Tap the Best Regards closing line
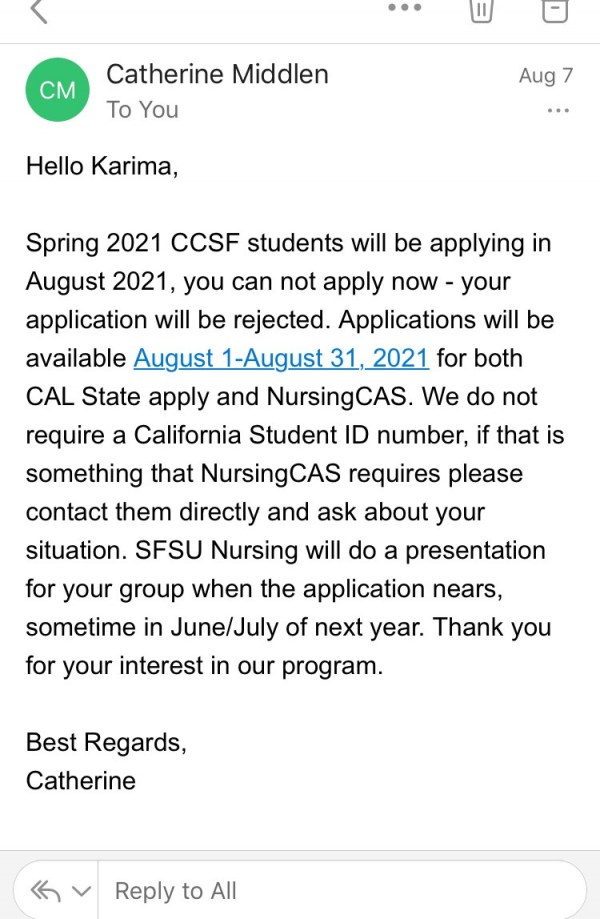The width and height of the screenshot is (600, 919). tap(106, 743)
